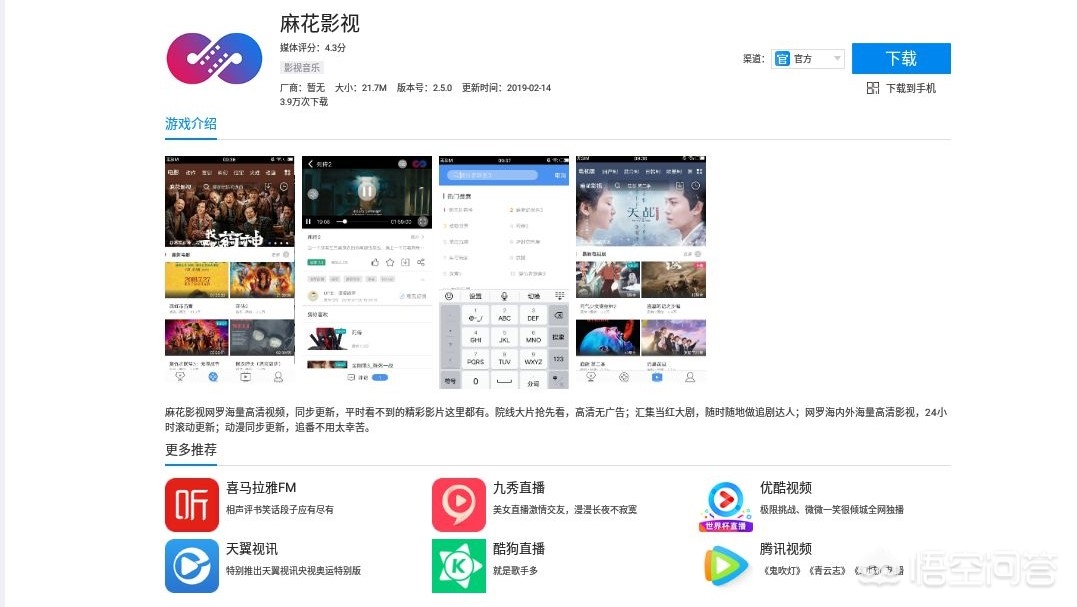Open the third screenshot showing the search keyboard
Image resolution: width=1077 pixels, height=607 pixels.
(x=504, y=271)
